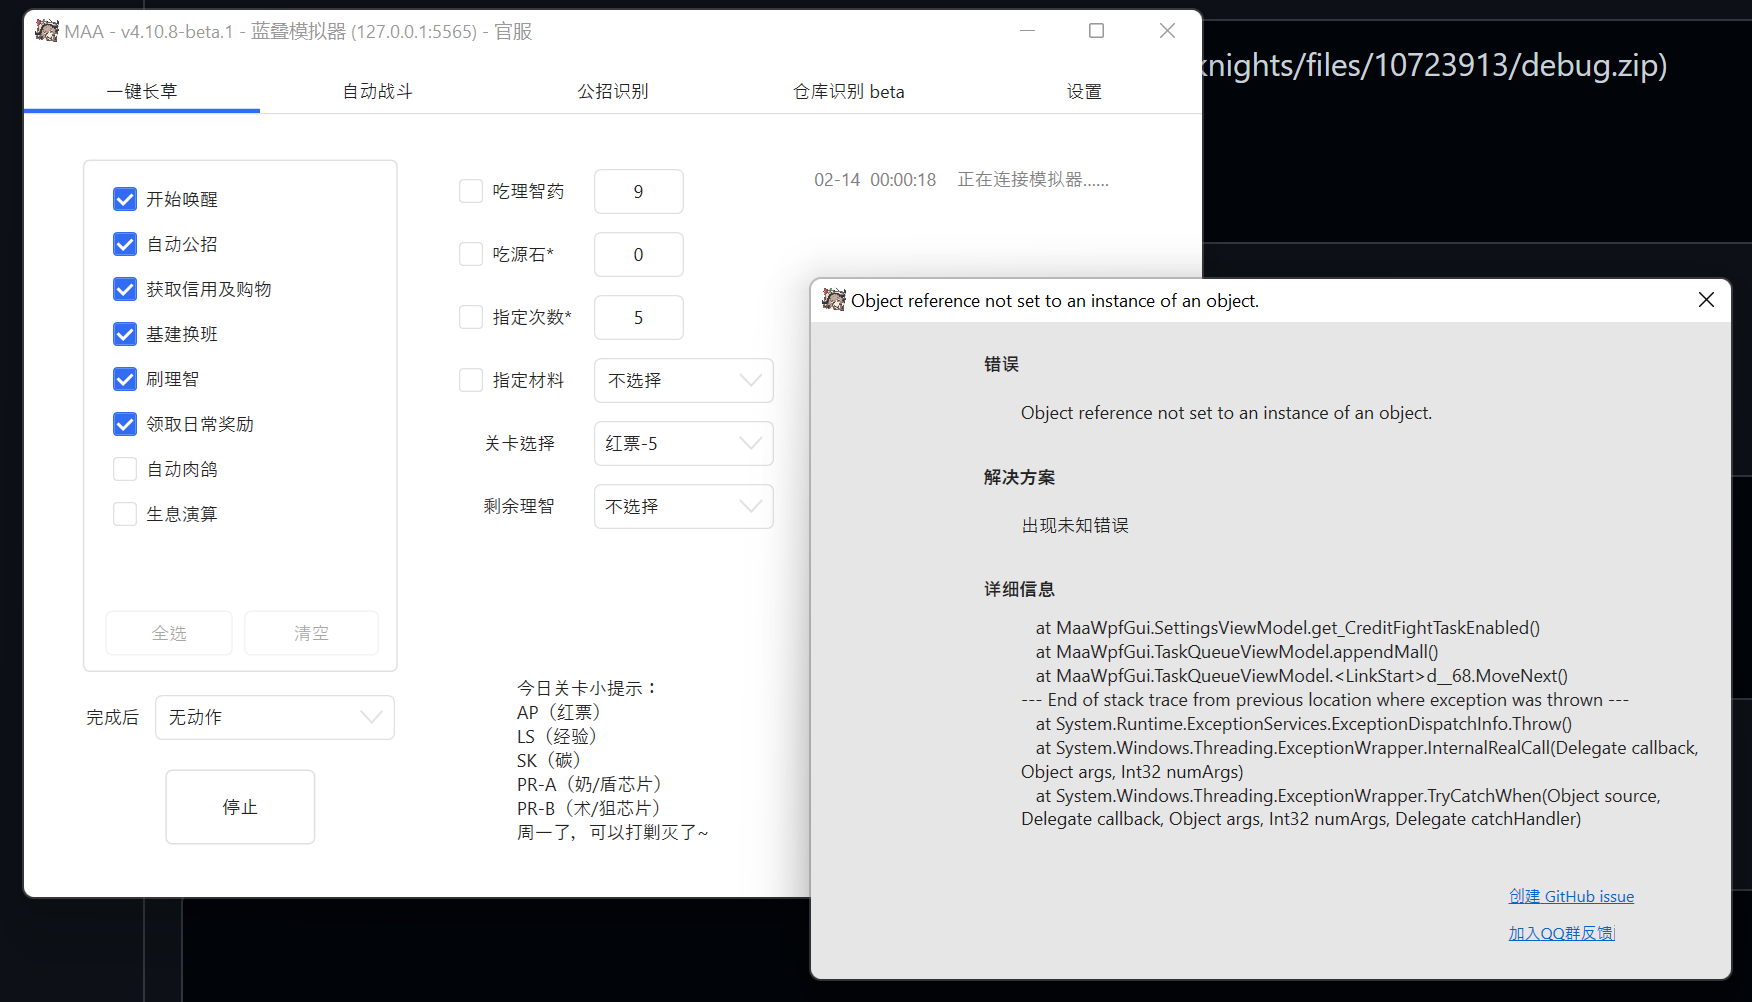Screen dimensions: 1752x1002
Task: Click the 全选 button
Action: (x=168, y=632)
